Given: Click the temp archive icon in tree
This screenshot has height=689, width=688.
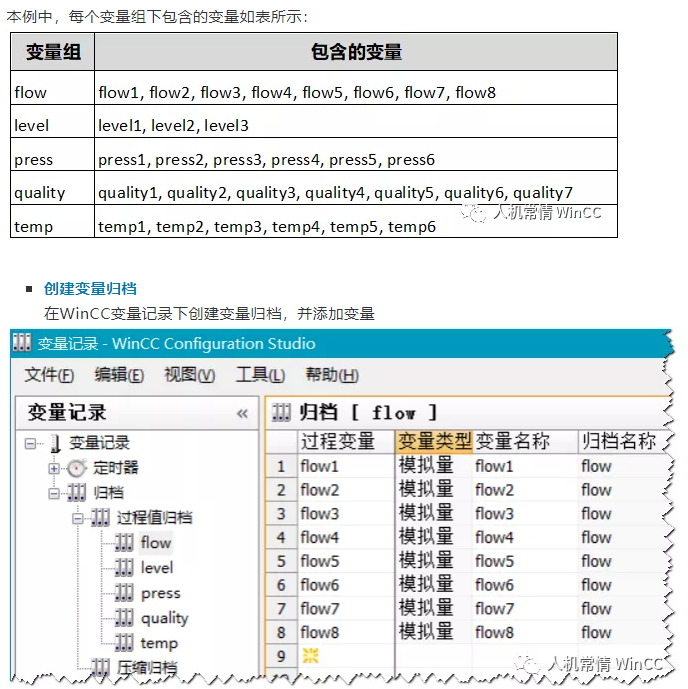Looking at the screenshot, I should click(124, 643).
